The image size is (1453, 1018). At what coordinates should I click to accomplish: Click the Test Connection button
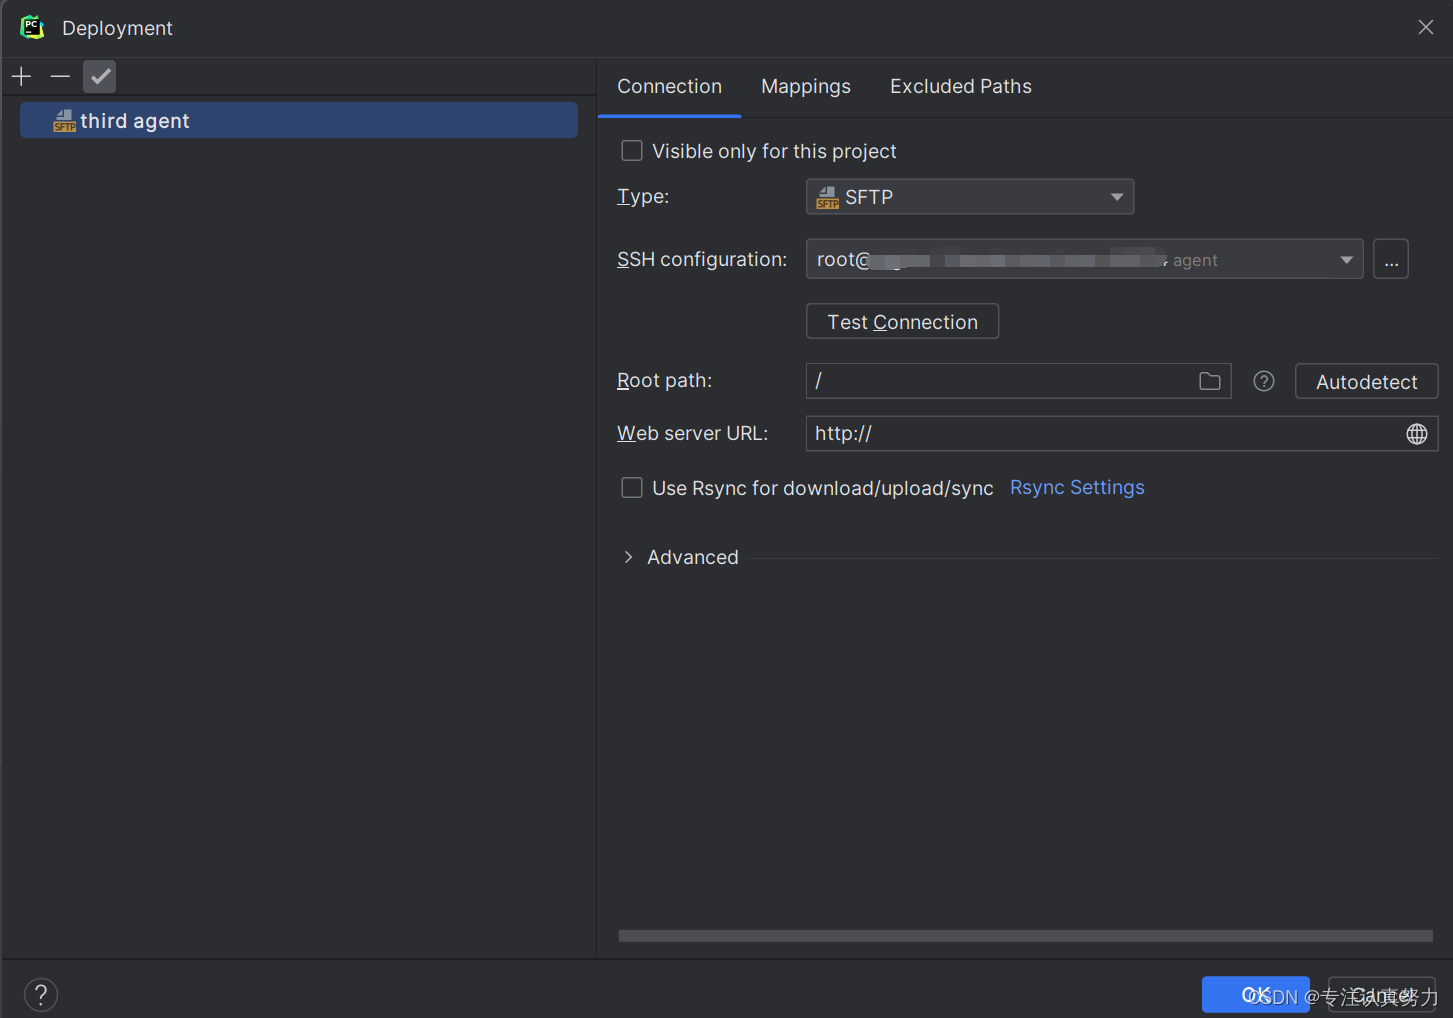pos(902,321)
